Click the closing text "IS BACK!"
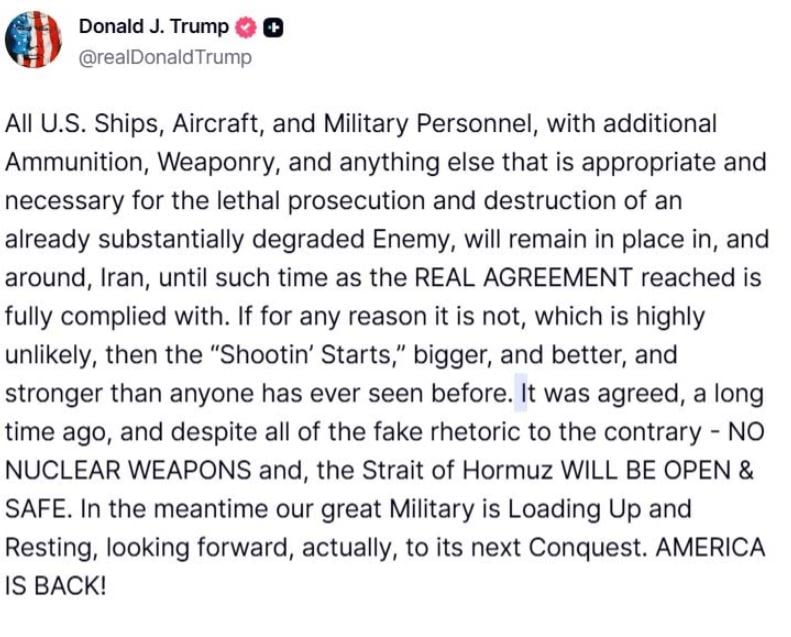Viewport: 791px width, 637px height. (x=55, y=586)
